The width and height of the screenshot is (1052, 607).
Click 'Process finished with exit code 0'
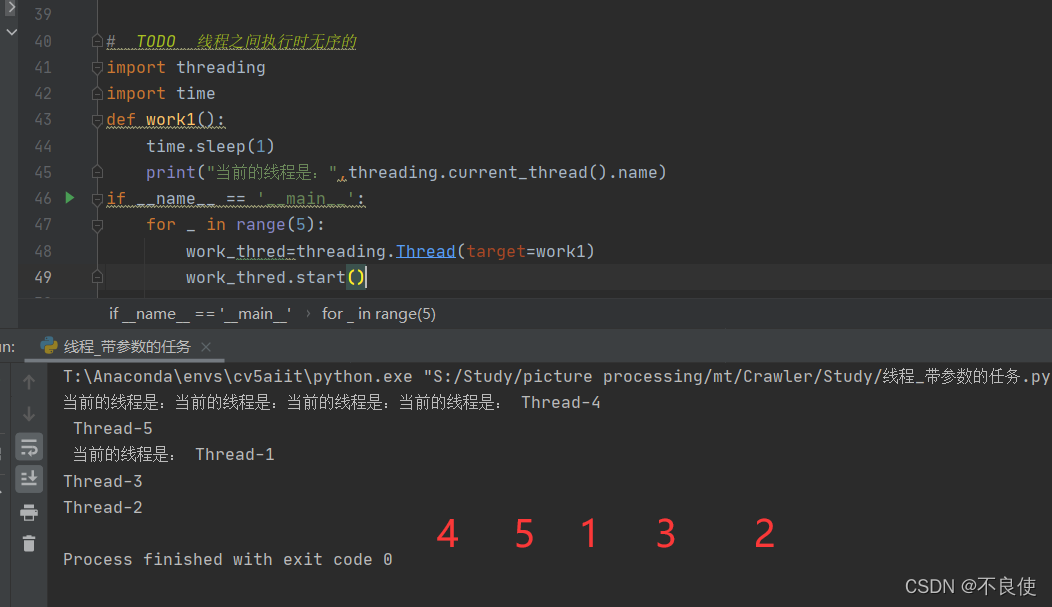(x=227, y=559)
